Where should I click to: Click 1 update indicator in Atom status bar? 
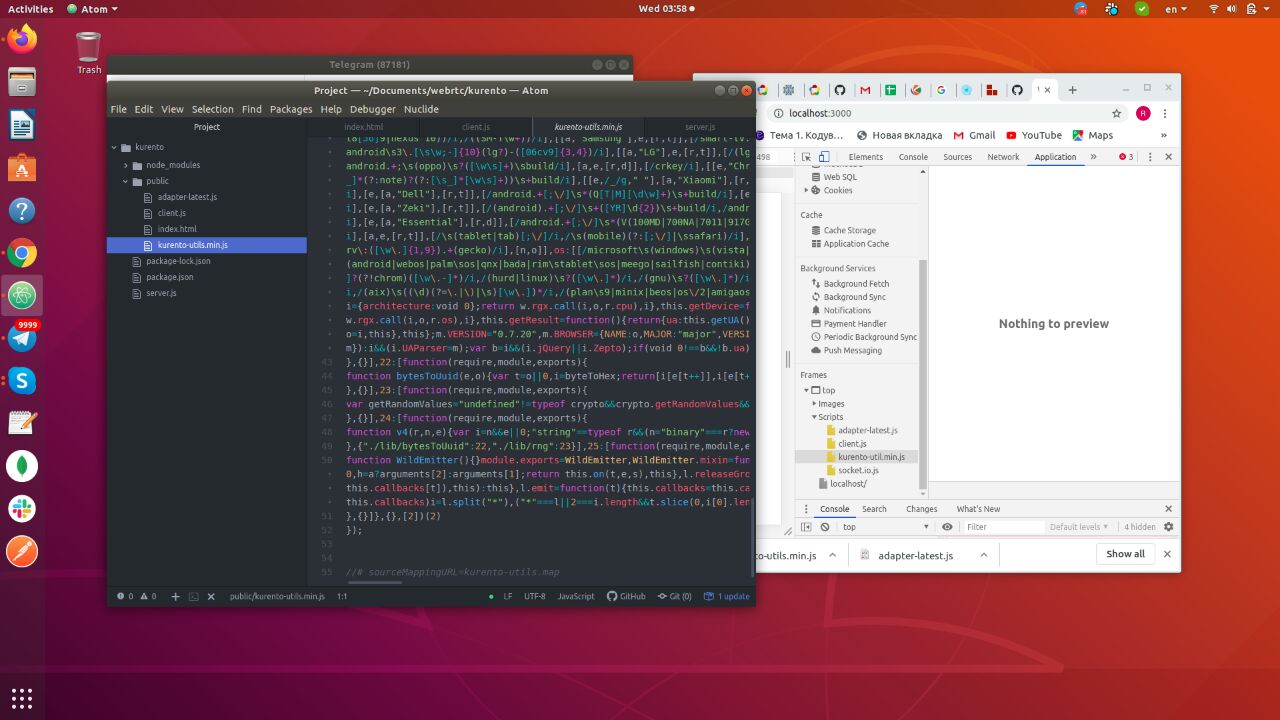point(726,596)
